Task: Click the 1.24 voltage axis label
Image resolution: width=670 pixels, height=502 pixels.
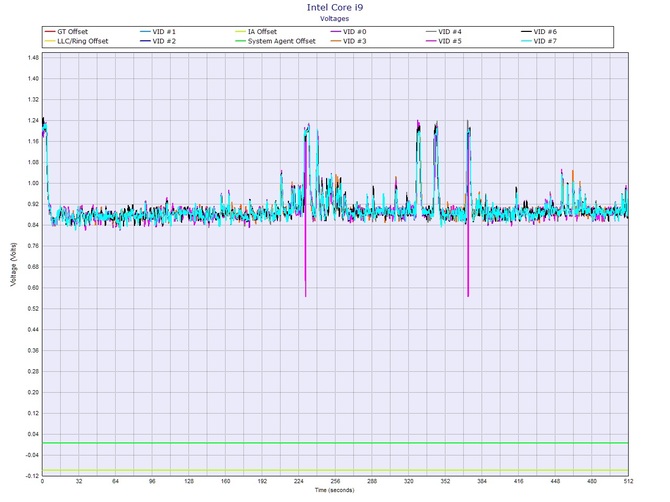Action: click(33, 120)
